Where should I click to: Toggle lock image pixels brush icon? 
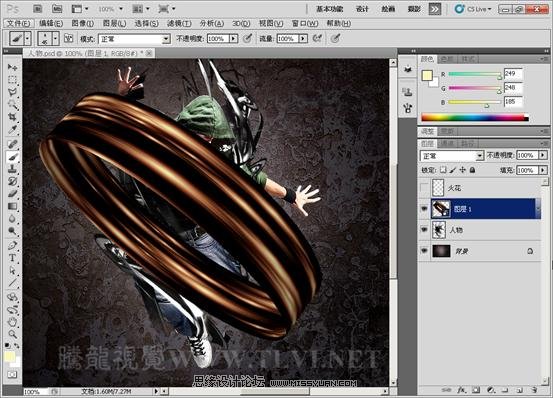pos(453,170)
